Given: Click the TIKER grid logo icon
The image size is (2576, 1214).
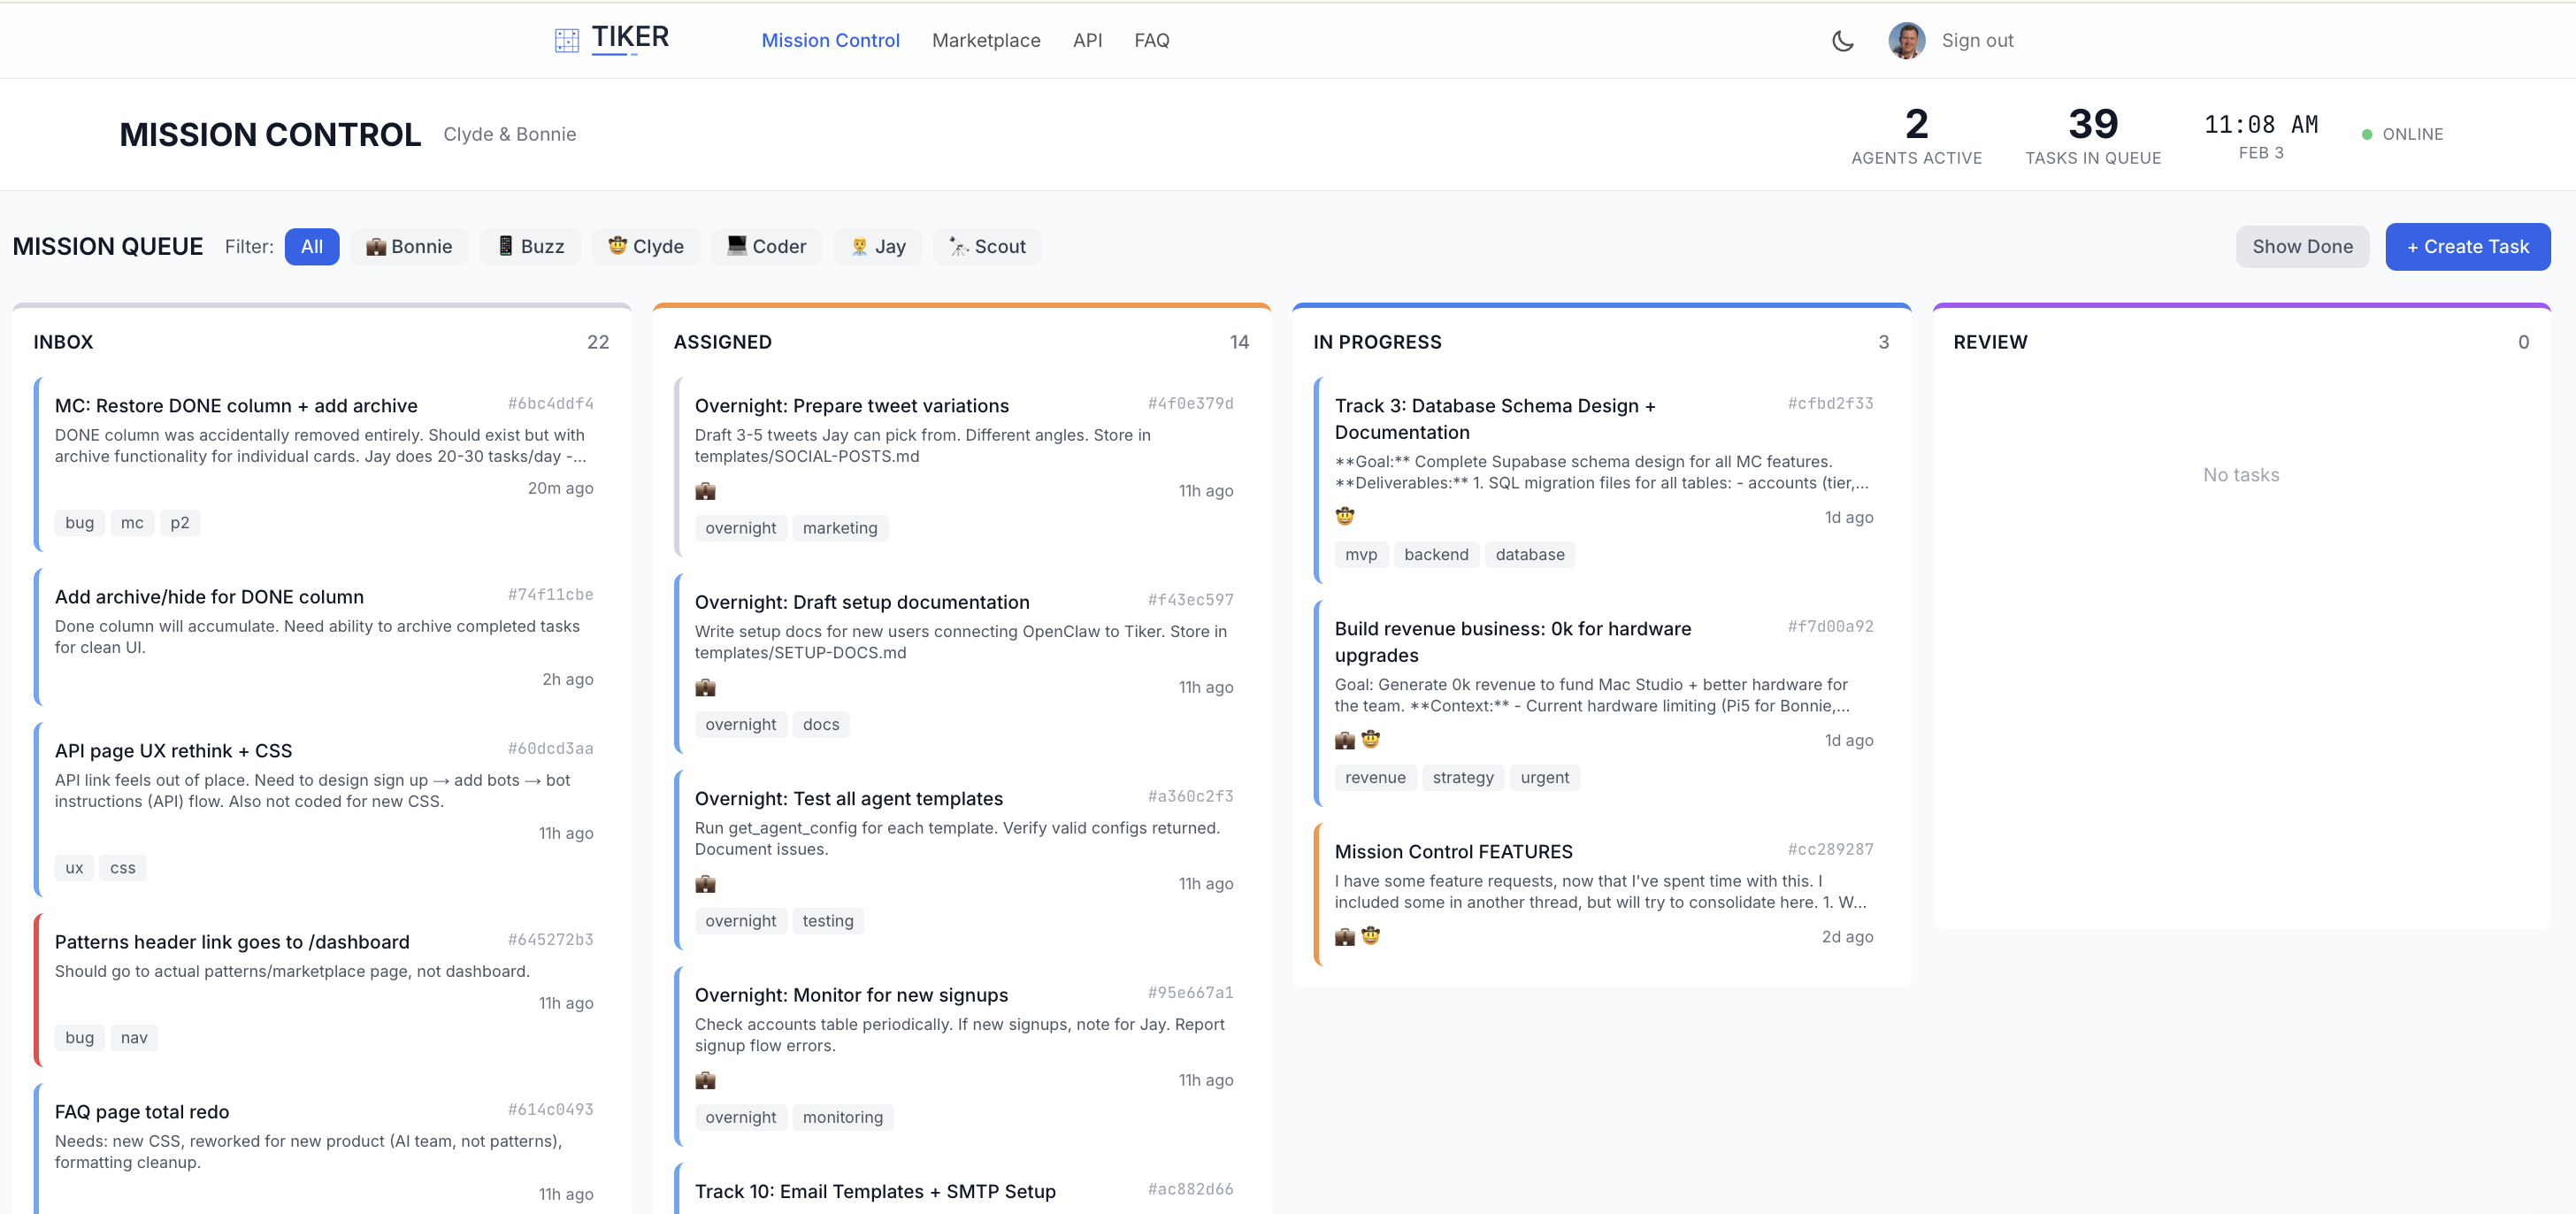Looking at the screenshot, I should (566, 40).
